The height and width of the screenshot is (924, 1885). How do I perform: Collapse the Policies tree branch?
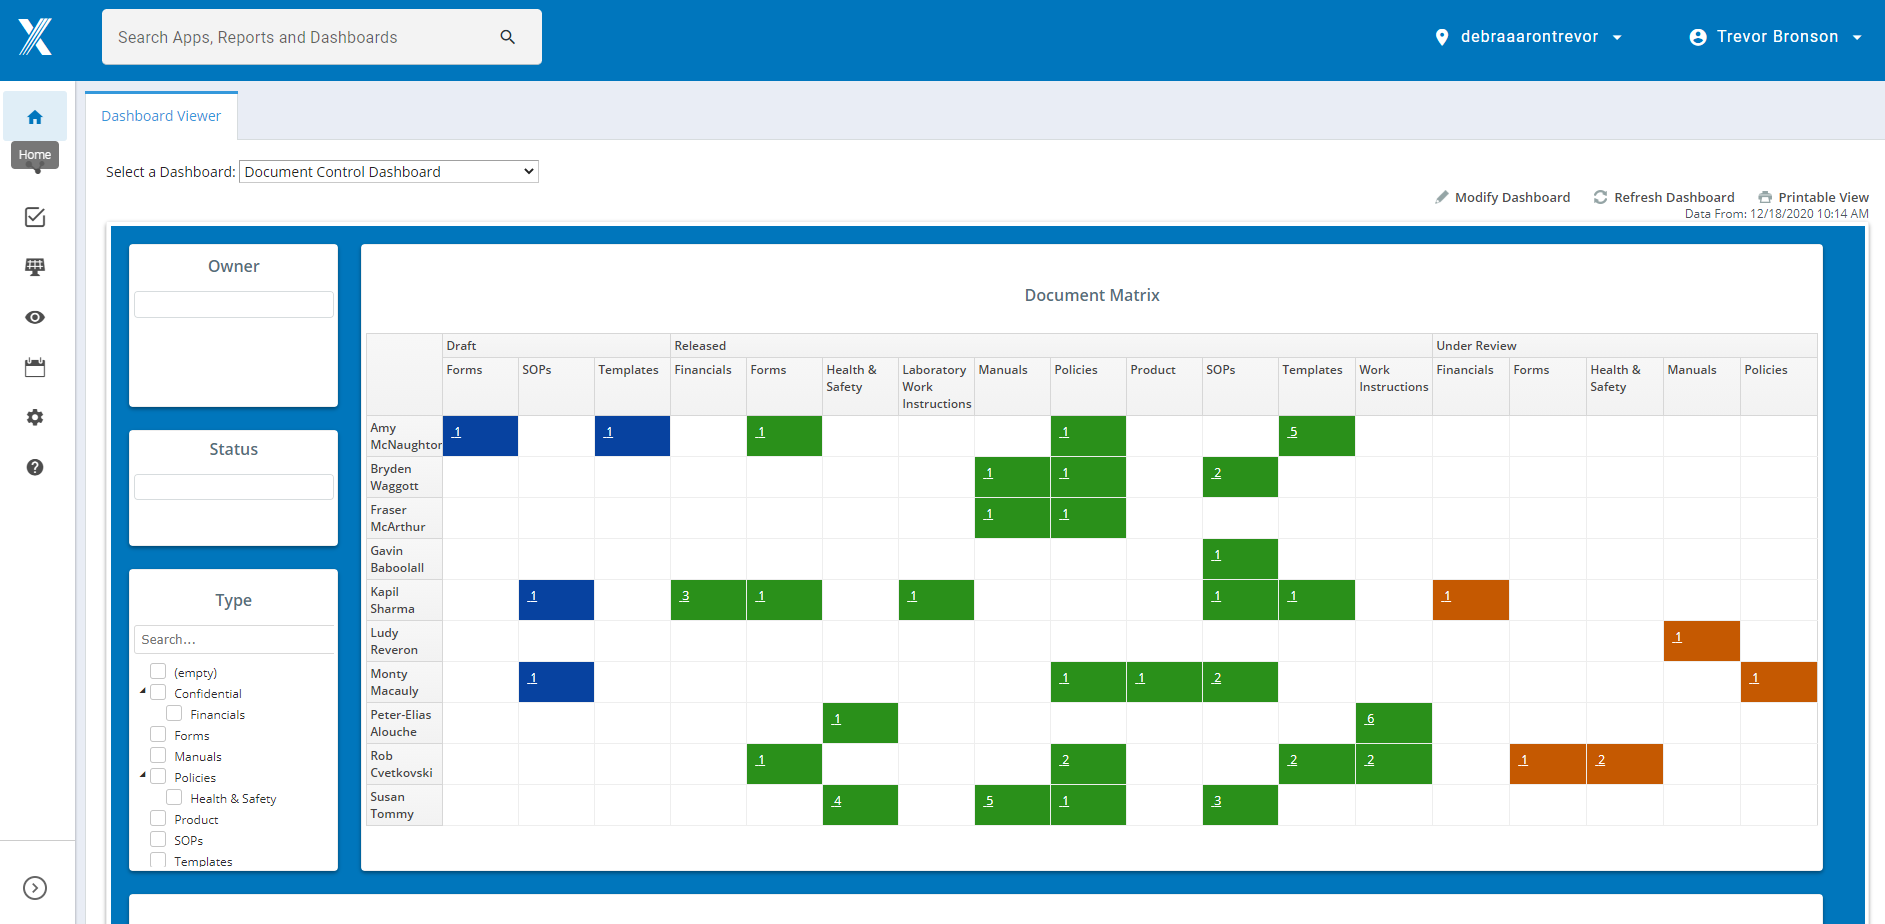point(142,775)
